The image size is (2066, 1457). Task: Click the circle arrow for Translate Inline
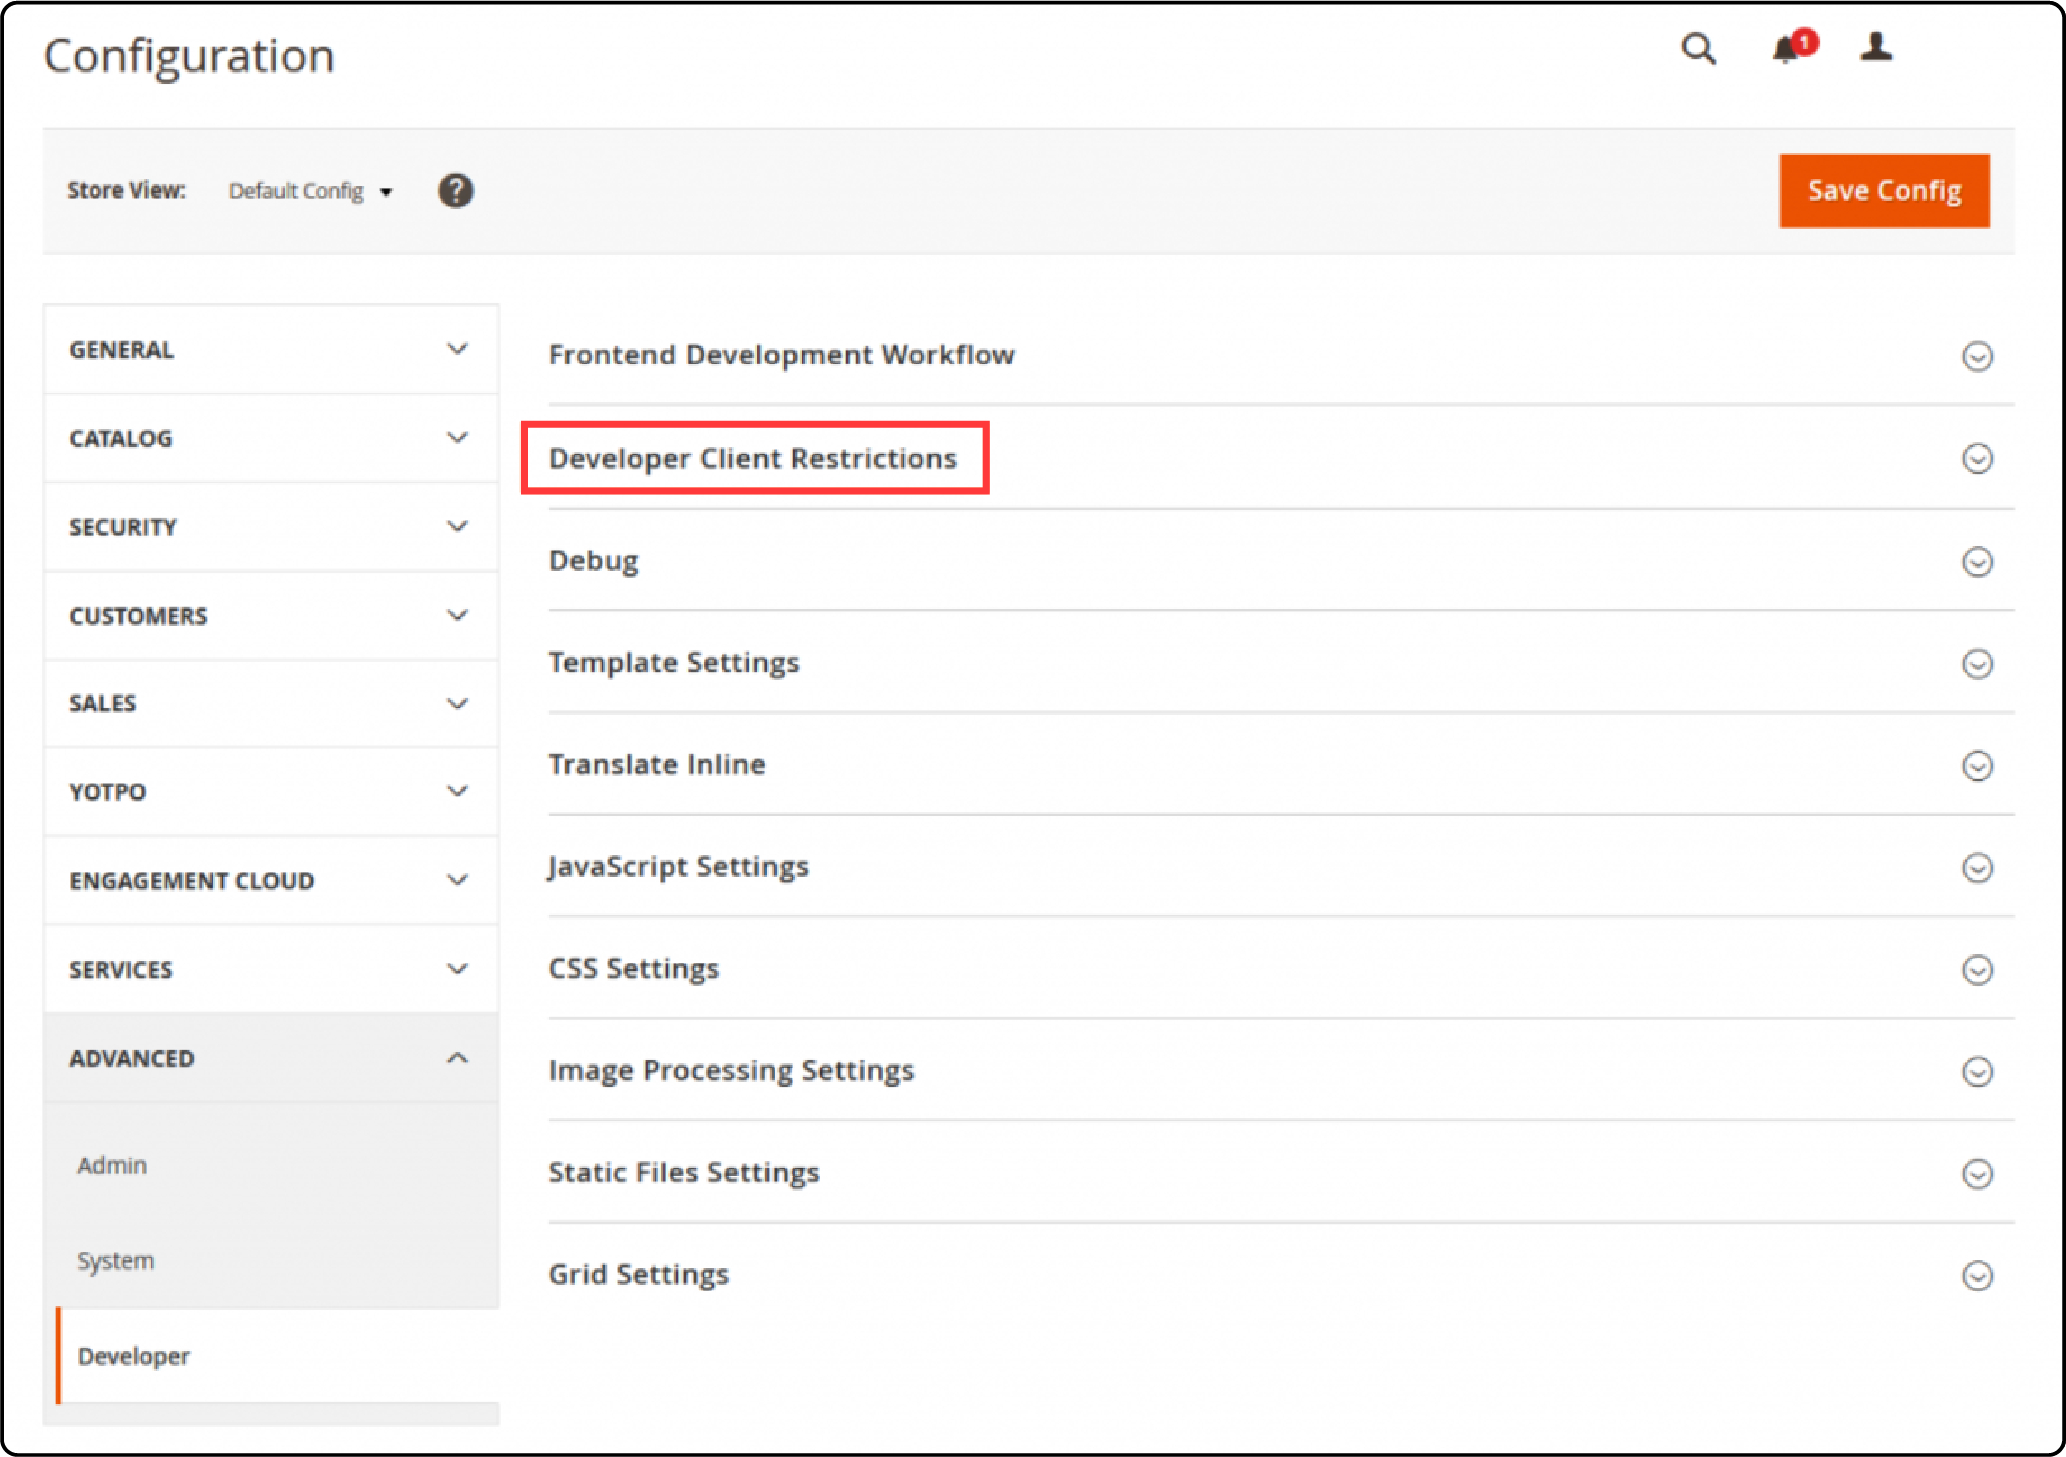pyautogui.click(x=1977, y=766)
